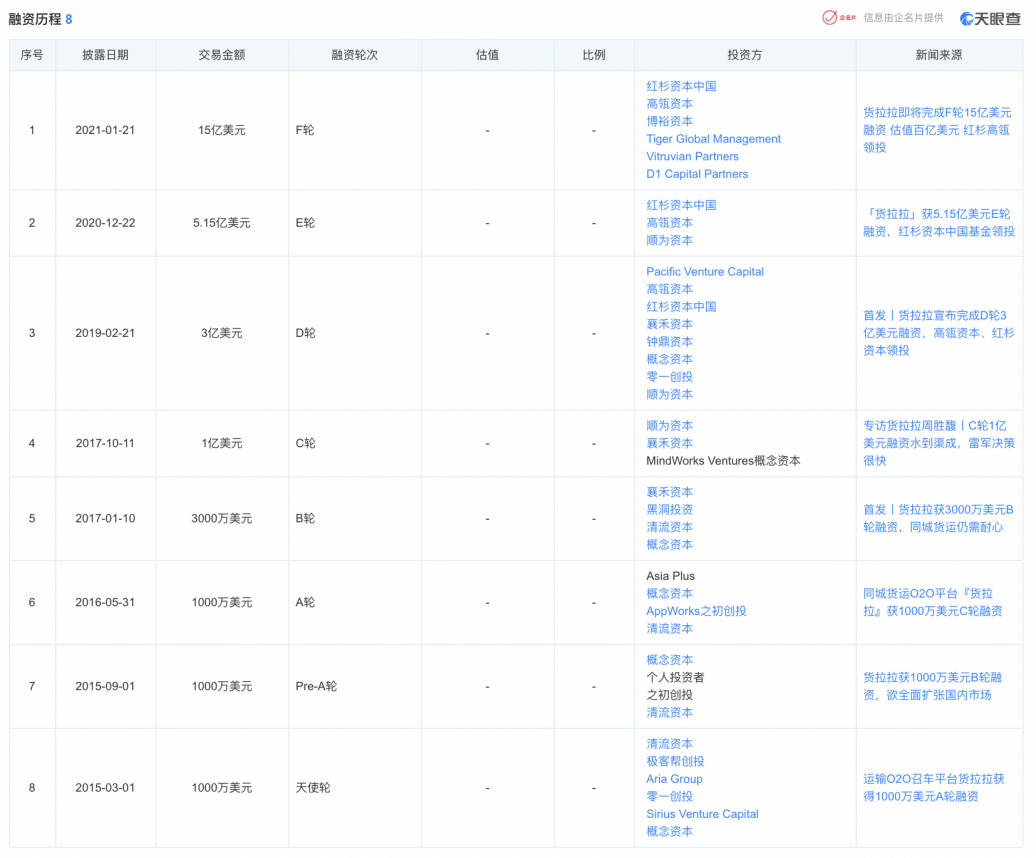Click investor text 个人投资者
The height and width of the screenshot is (858, 1036).
[675, 677]
